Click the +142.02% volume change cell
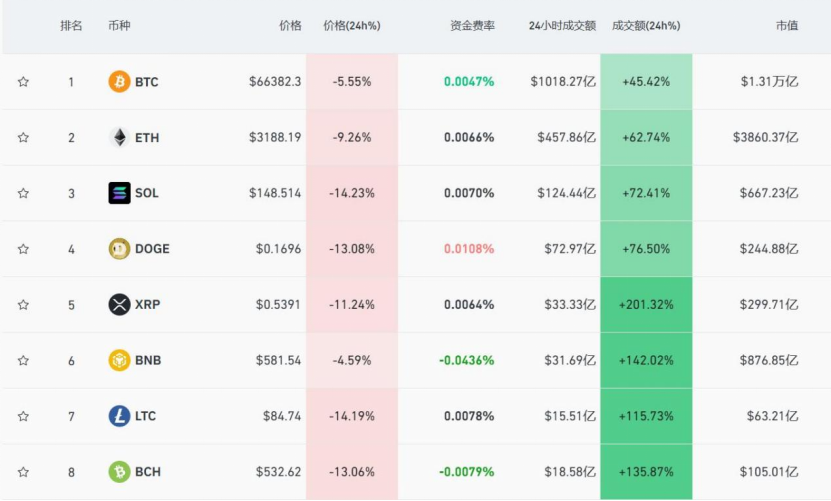Screen dimensions: 831x501 (646, 361)
